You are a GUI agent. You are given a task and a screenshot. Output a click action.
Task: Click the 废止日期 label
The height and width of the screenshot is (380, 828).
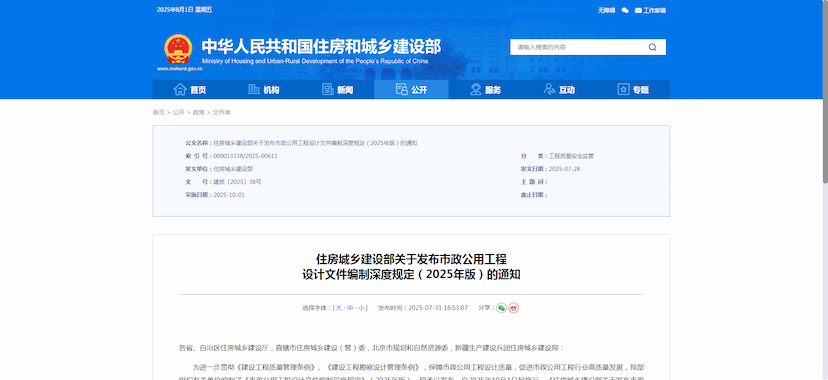534,195
